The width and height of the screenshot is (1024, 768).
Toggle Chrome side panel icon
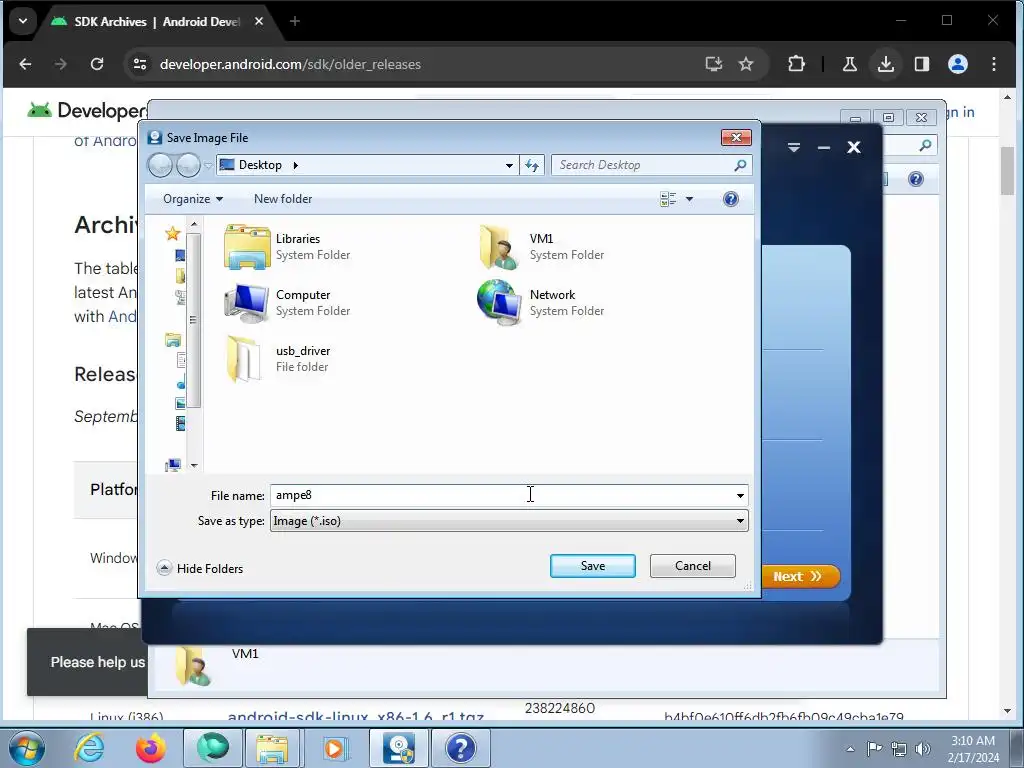tap(921, 64)
